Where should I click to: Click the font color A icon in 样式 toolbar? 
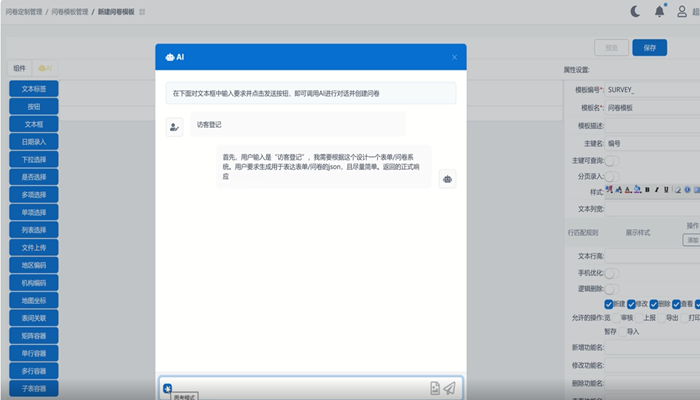tap(628, 190)
